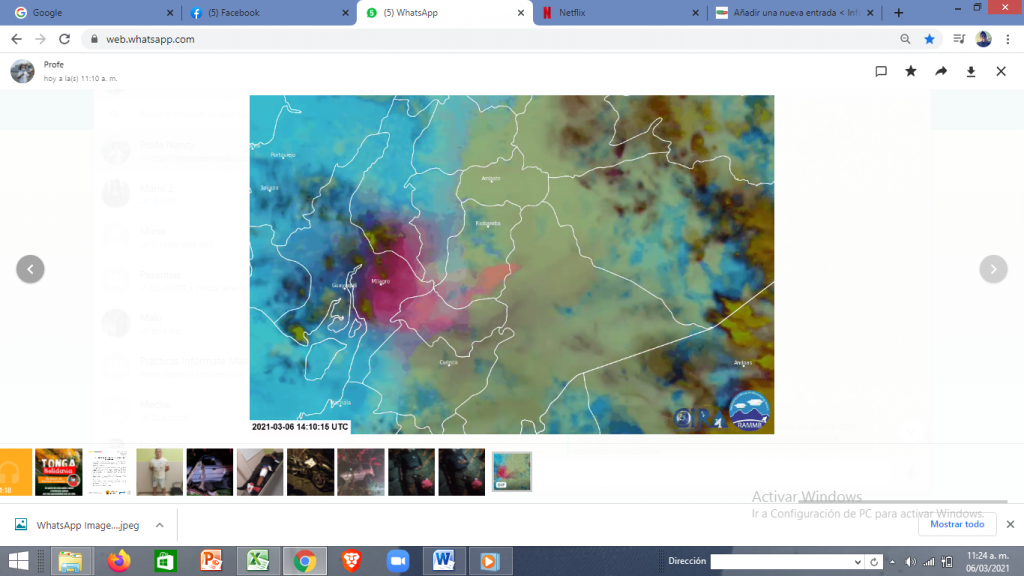
Task: Open Firefox from the taskbar
Action: (119, 561)
